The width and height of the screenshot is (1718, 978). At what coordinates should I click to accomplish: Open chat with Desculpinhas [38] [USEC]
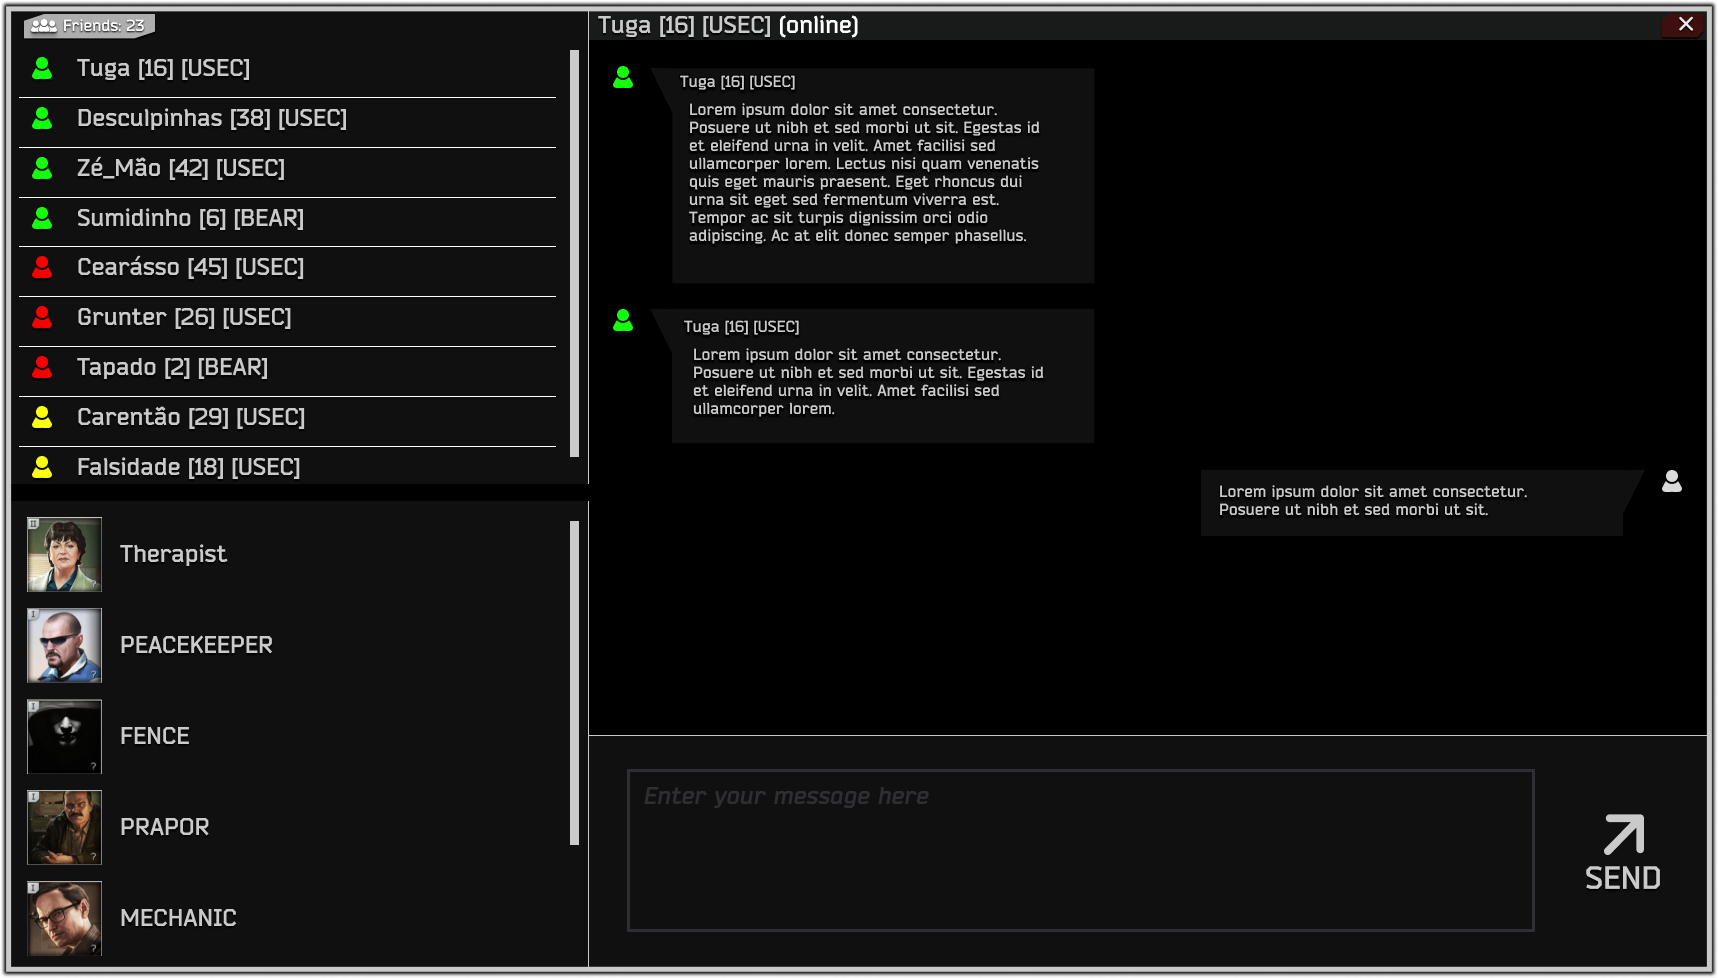212,118
